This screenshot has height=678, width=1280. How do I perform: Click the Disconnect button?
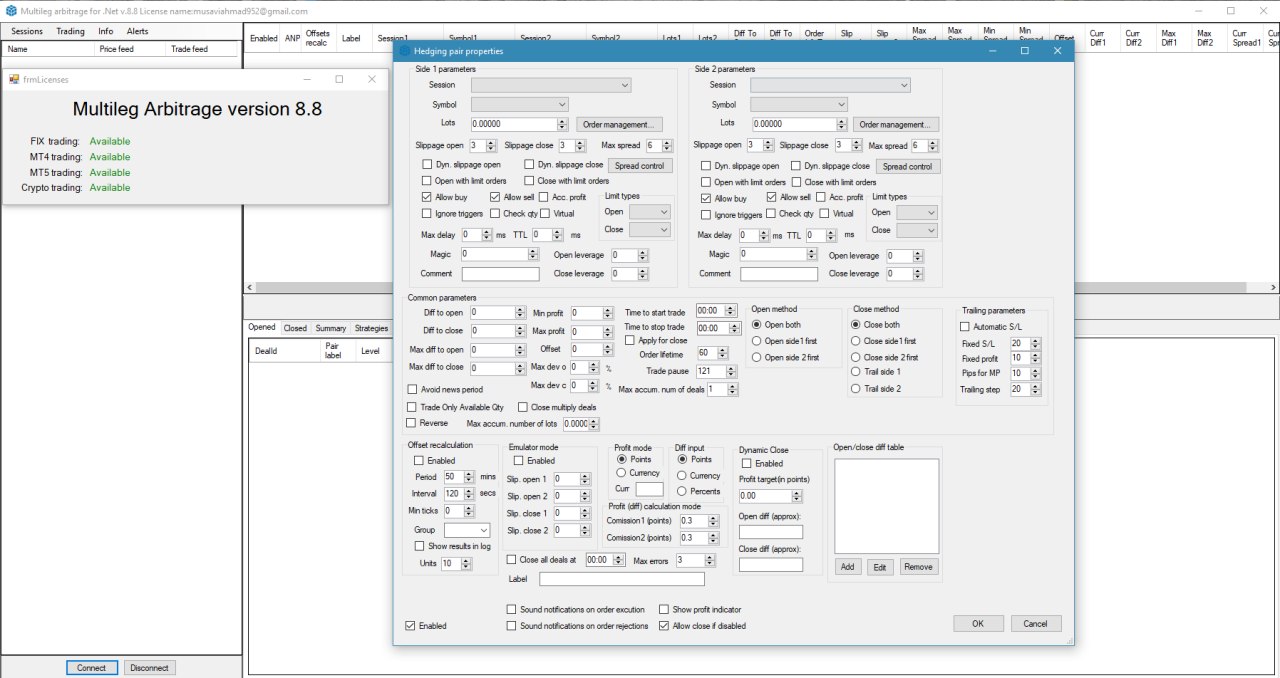pos(149,668)
